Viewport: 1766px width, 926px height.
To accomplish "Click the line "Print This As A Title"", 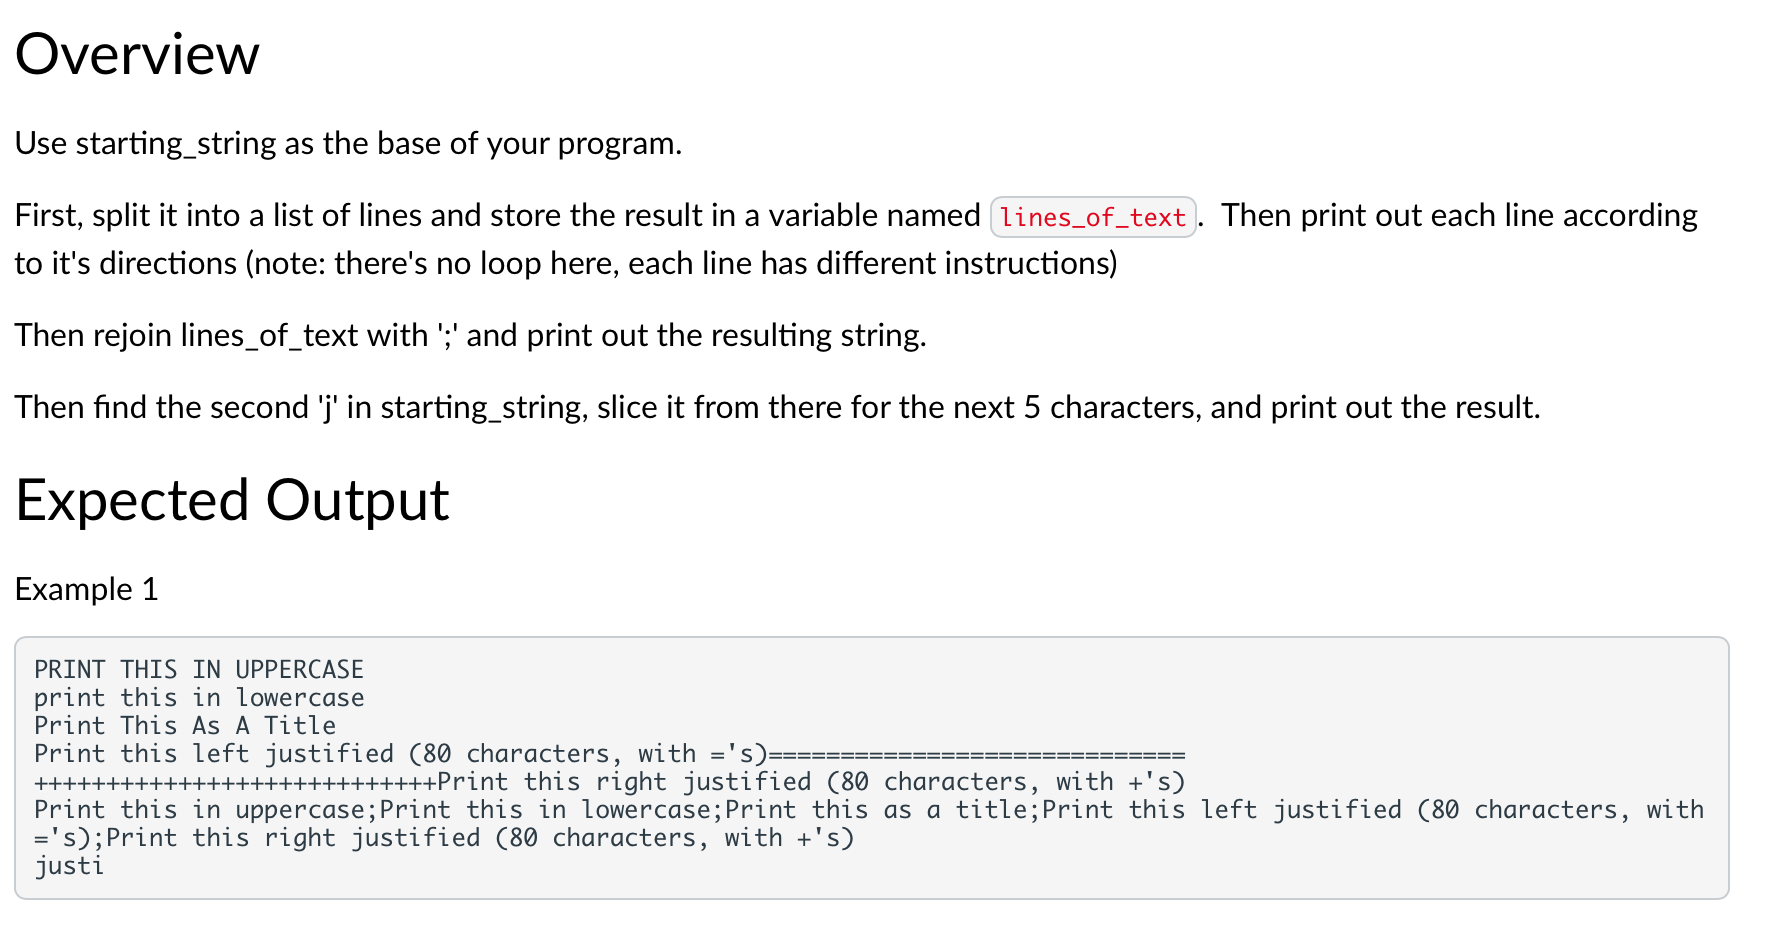I will click(x=184, y=725).
